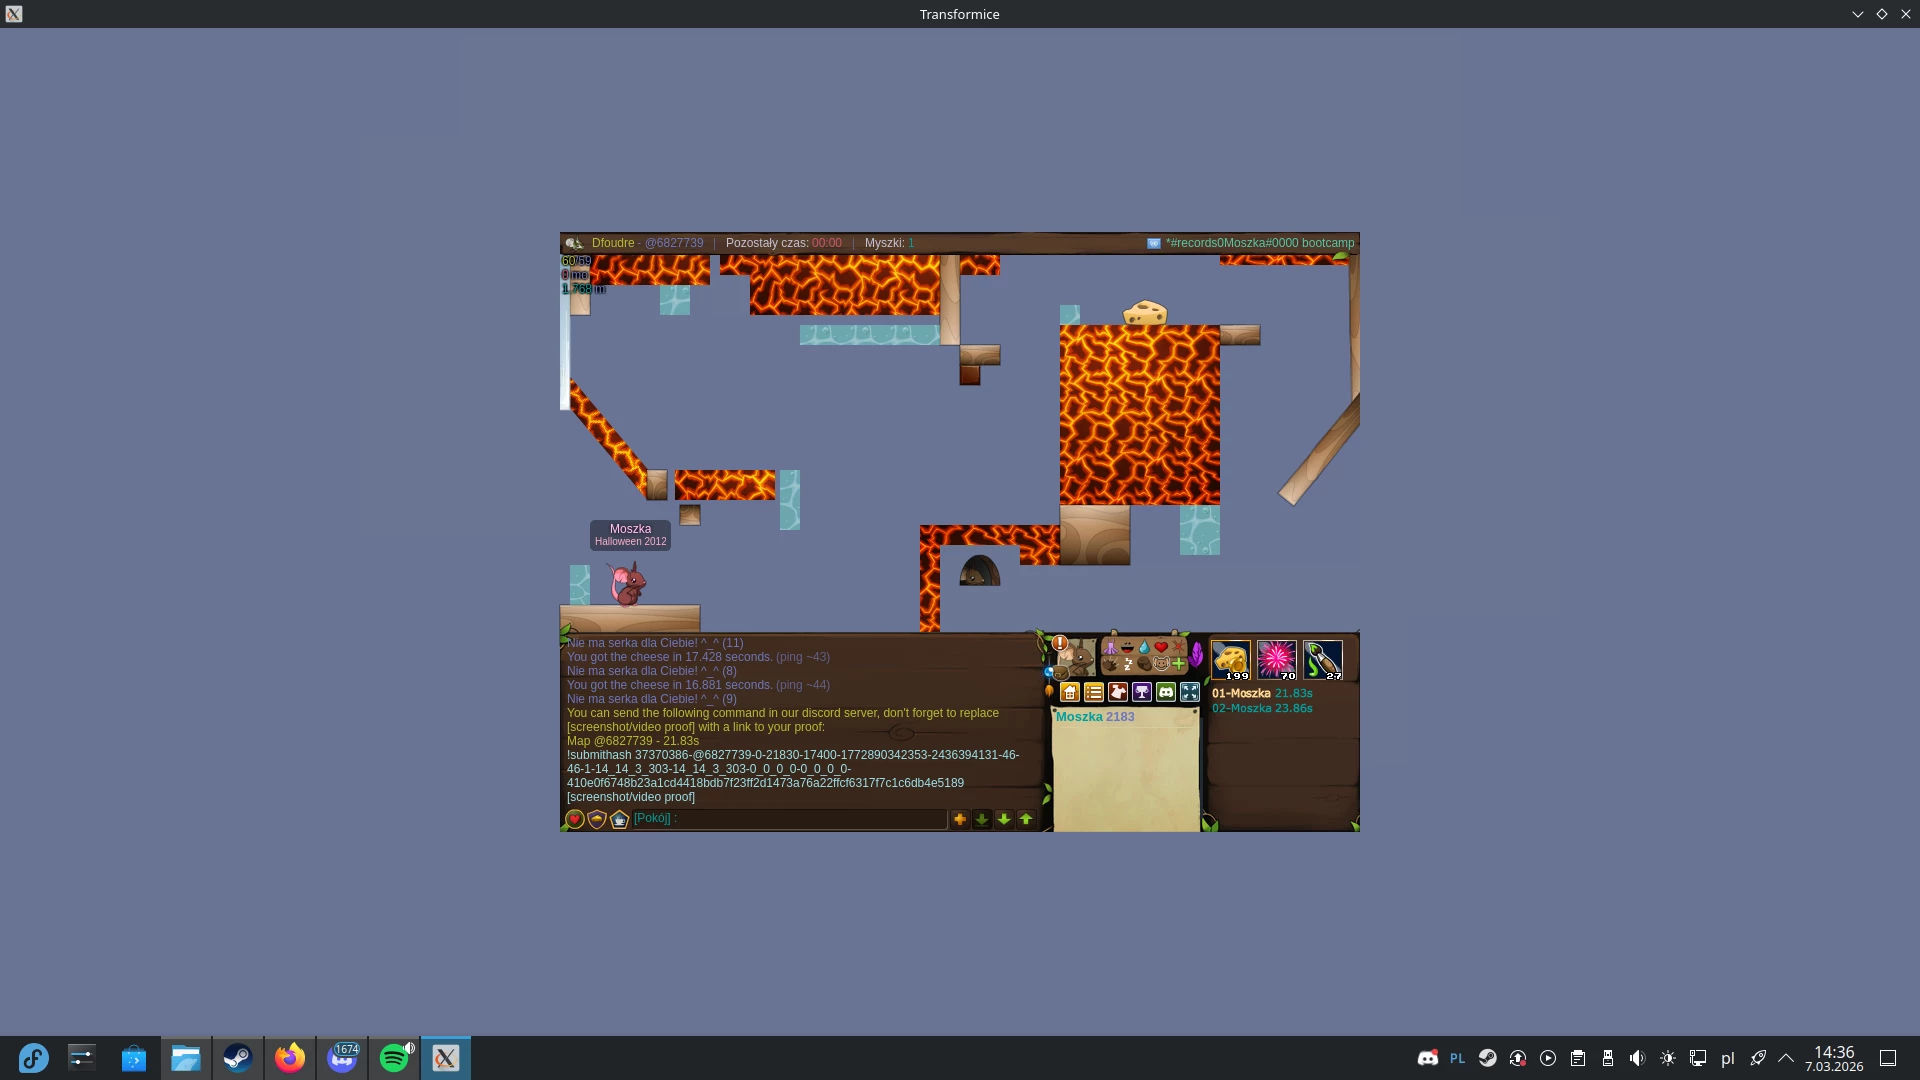Open the clock showing 14:36
Image resolution: width=1920 pixels, height=1080 pixels.
(1834, 1058)
